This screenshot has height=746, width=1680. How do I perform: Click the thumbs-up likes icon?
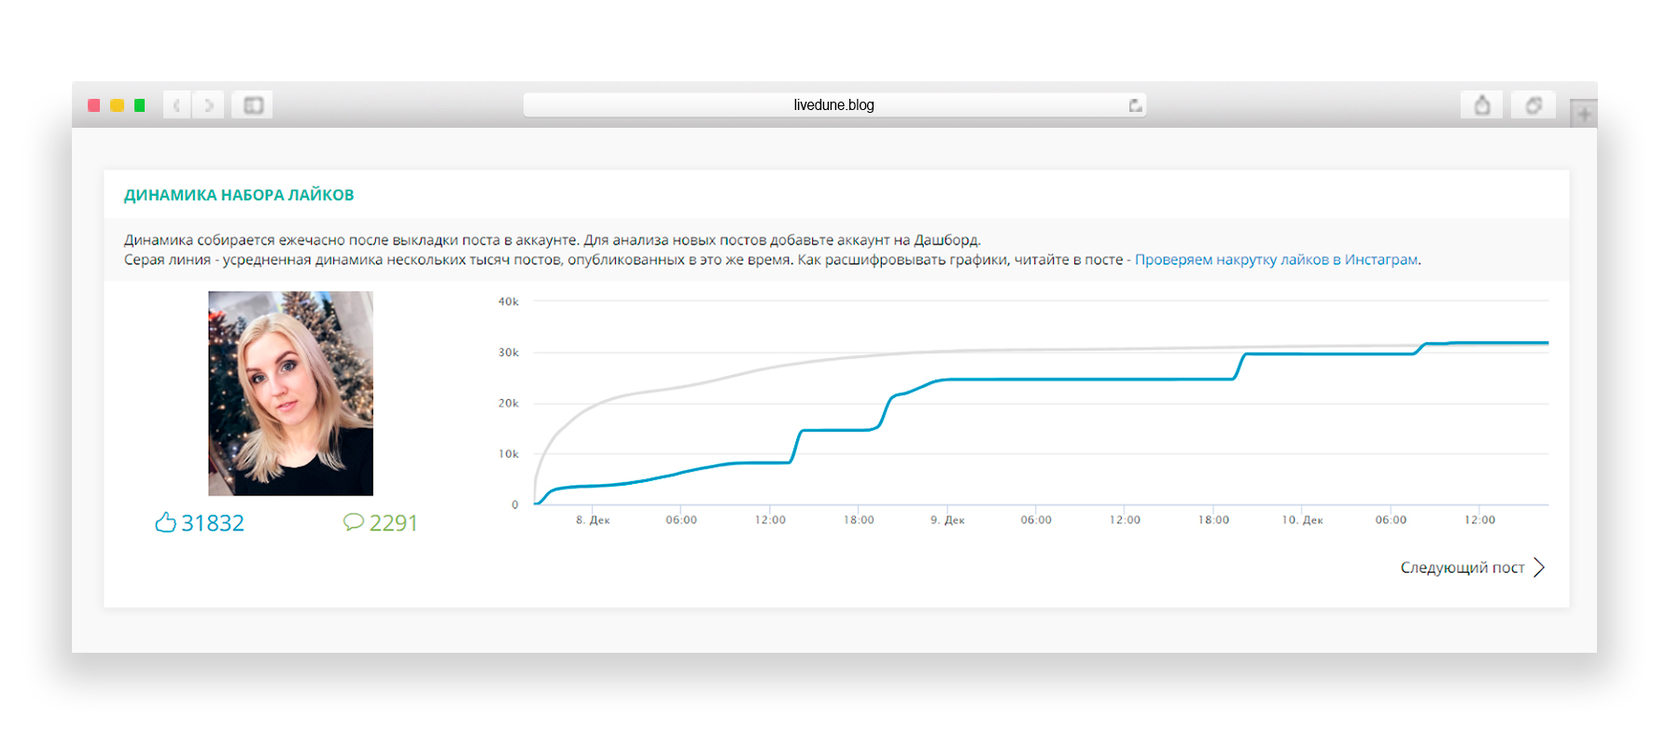pyautogui.click(x=165, y=522)
